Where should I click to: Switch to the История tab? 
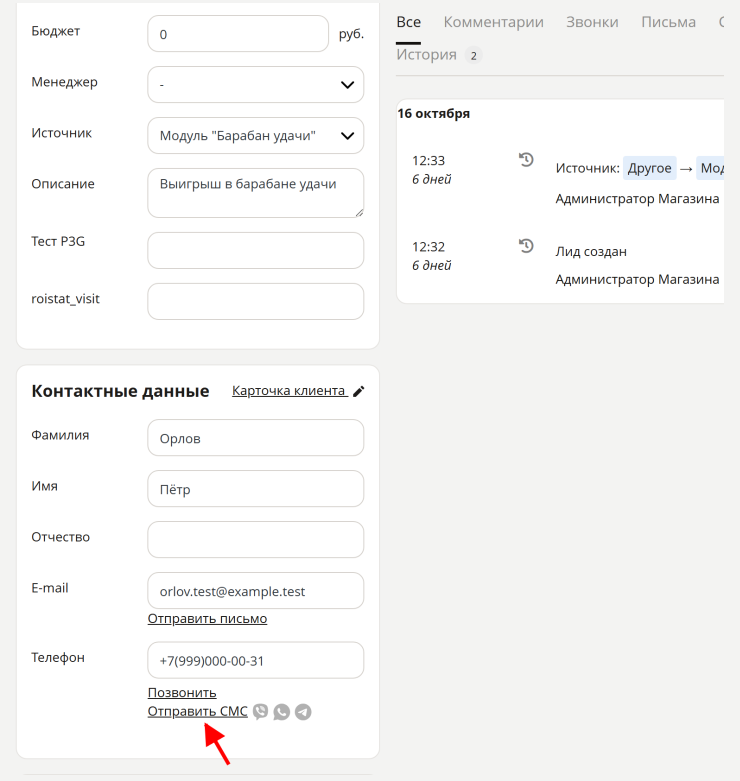pyautogui.click(x=426, y=54)
